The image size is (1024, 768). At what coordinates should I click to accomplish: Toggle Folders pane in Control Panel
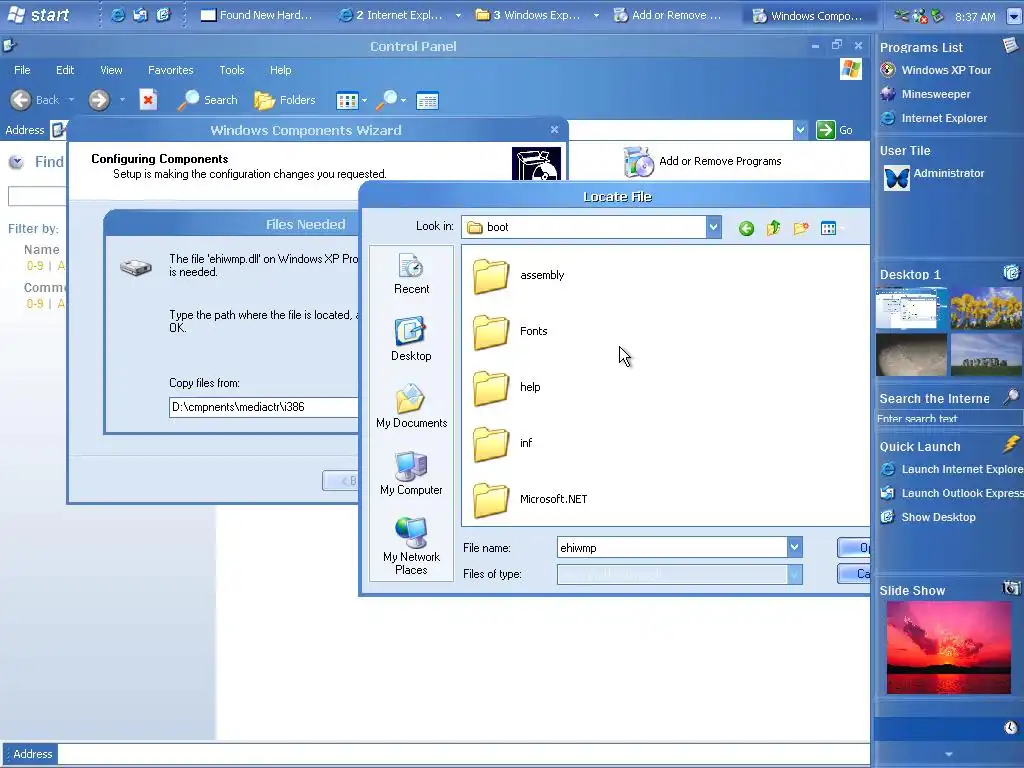tap(285, 100)
